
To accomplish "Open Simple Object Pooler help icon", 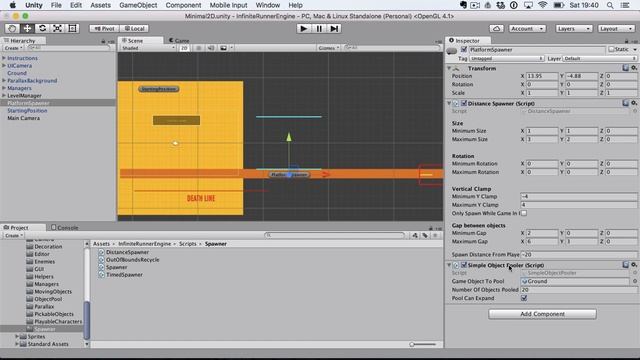I will coord(625,265).
